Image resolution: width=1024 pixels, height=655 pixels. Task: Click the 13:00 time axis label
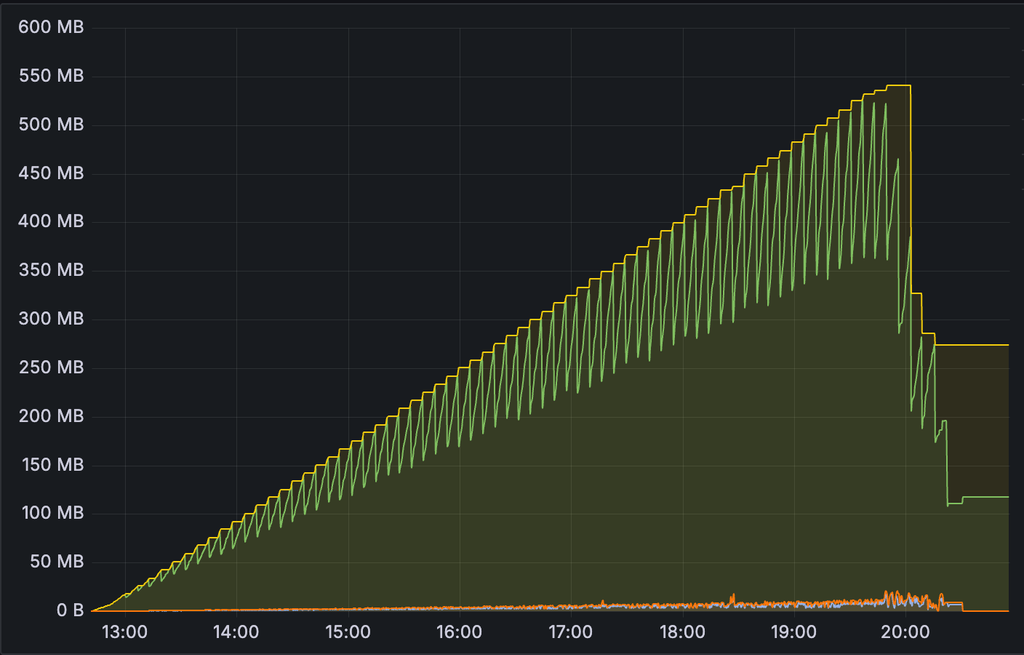[125, 632]
